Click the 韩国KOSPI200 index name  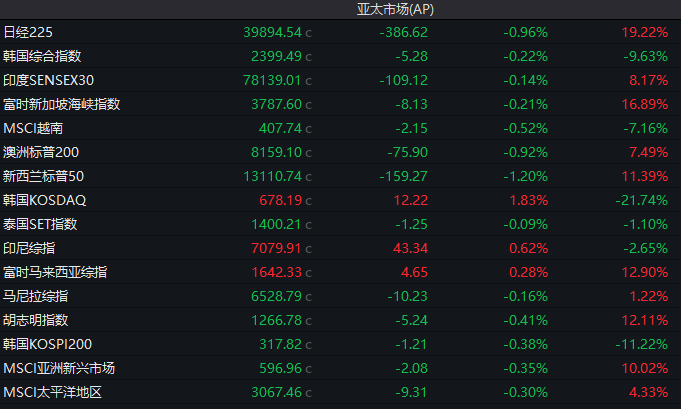coord(45,344)
